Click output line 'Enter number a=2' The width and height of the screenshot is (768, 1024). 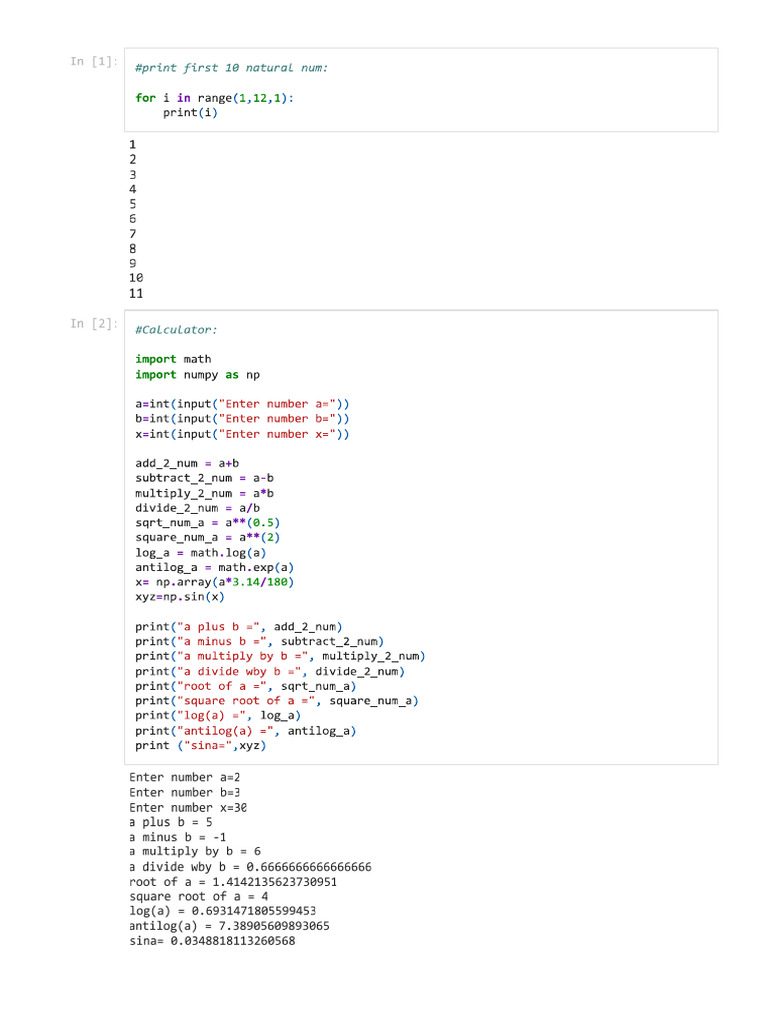click(x=185, y=777)
